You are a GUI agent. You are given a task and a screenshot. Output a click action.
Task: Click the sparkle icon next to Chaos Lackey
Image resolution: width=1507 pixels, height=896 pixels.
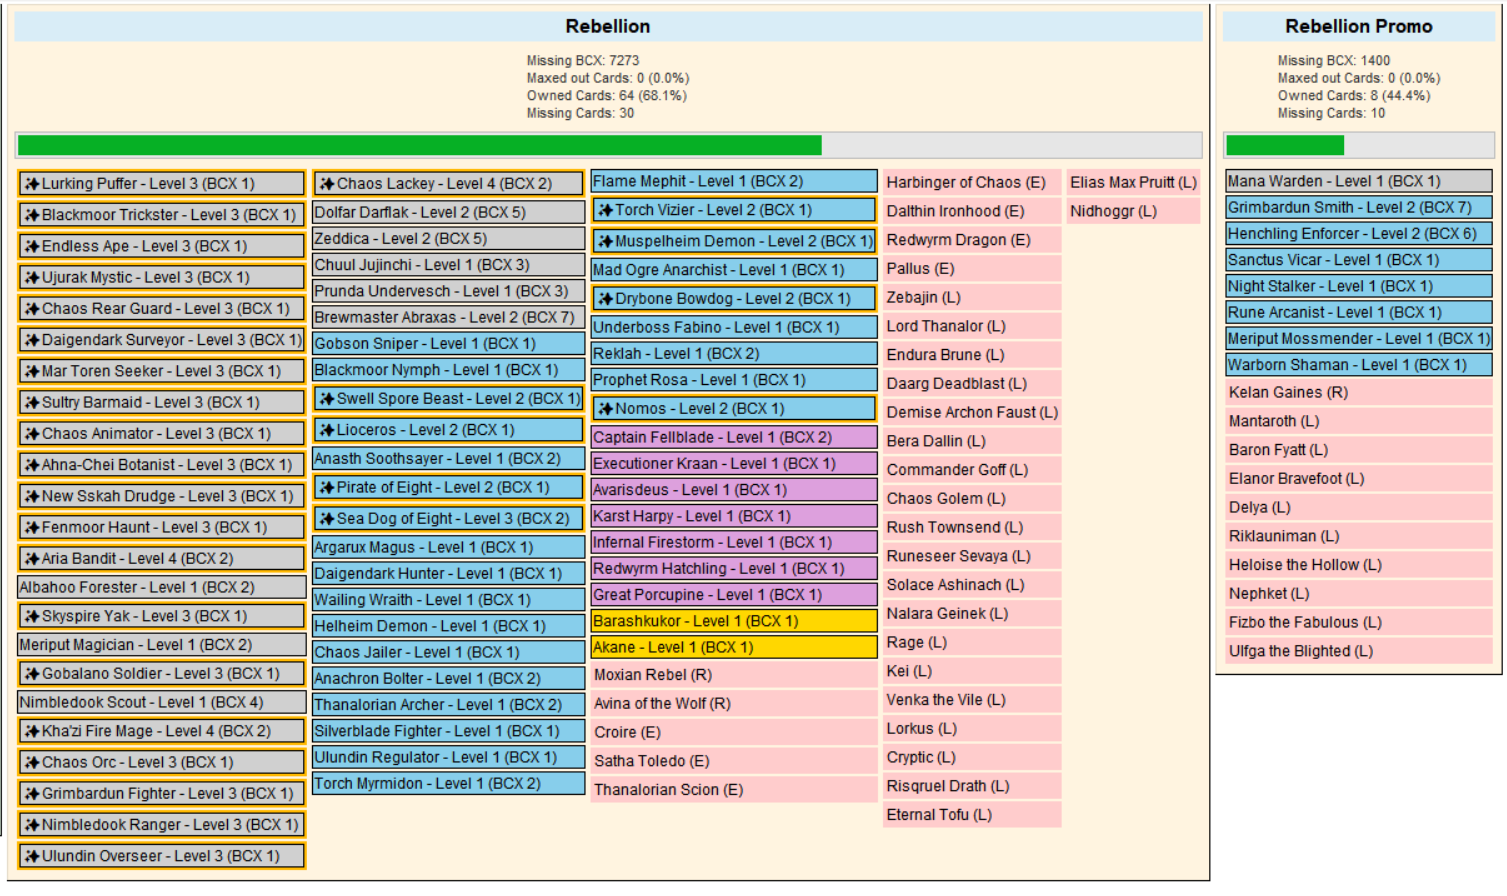[327, 184]
